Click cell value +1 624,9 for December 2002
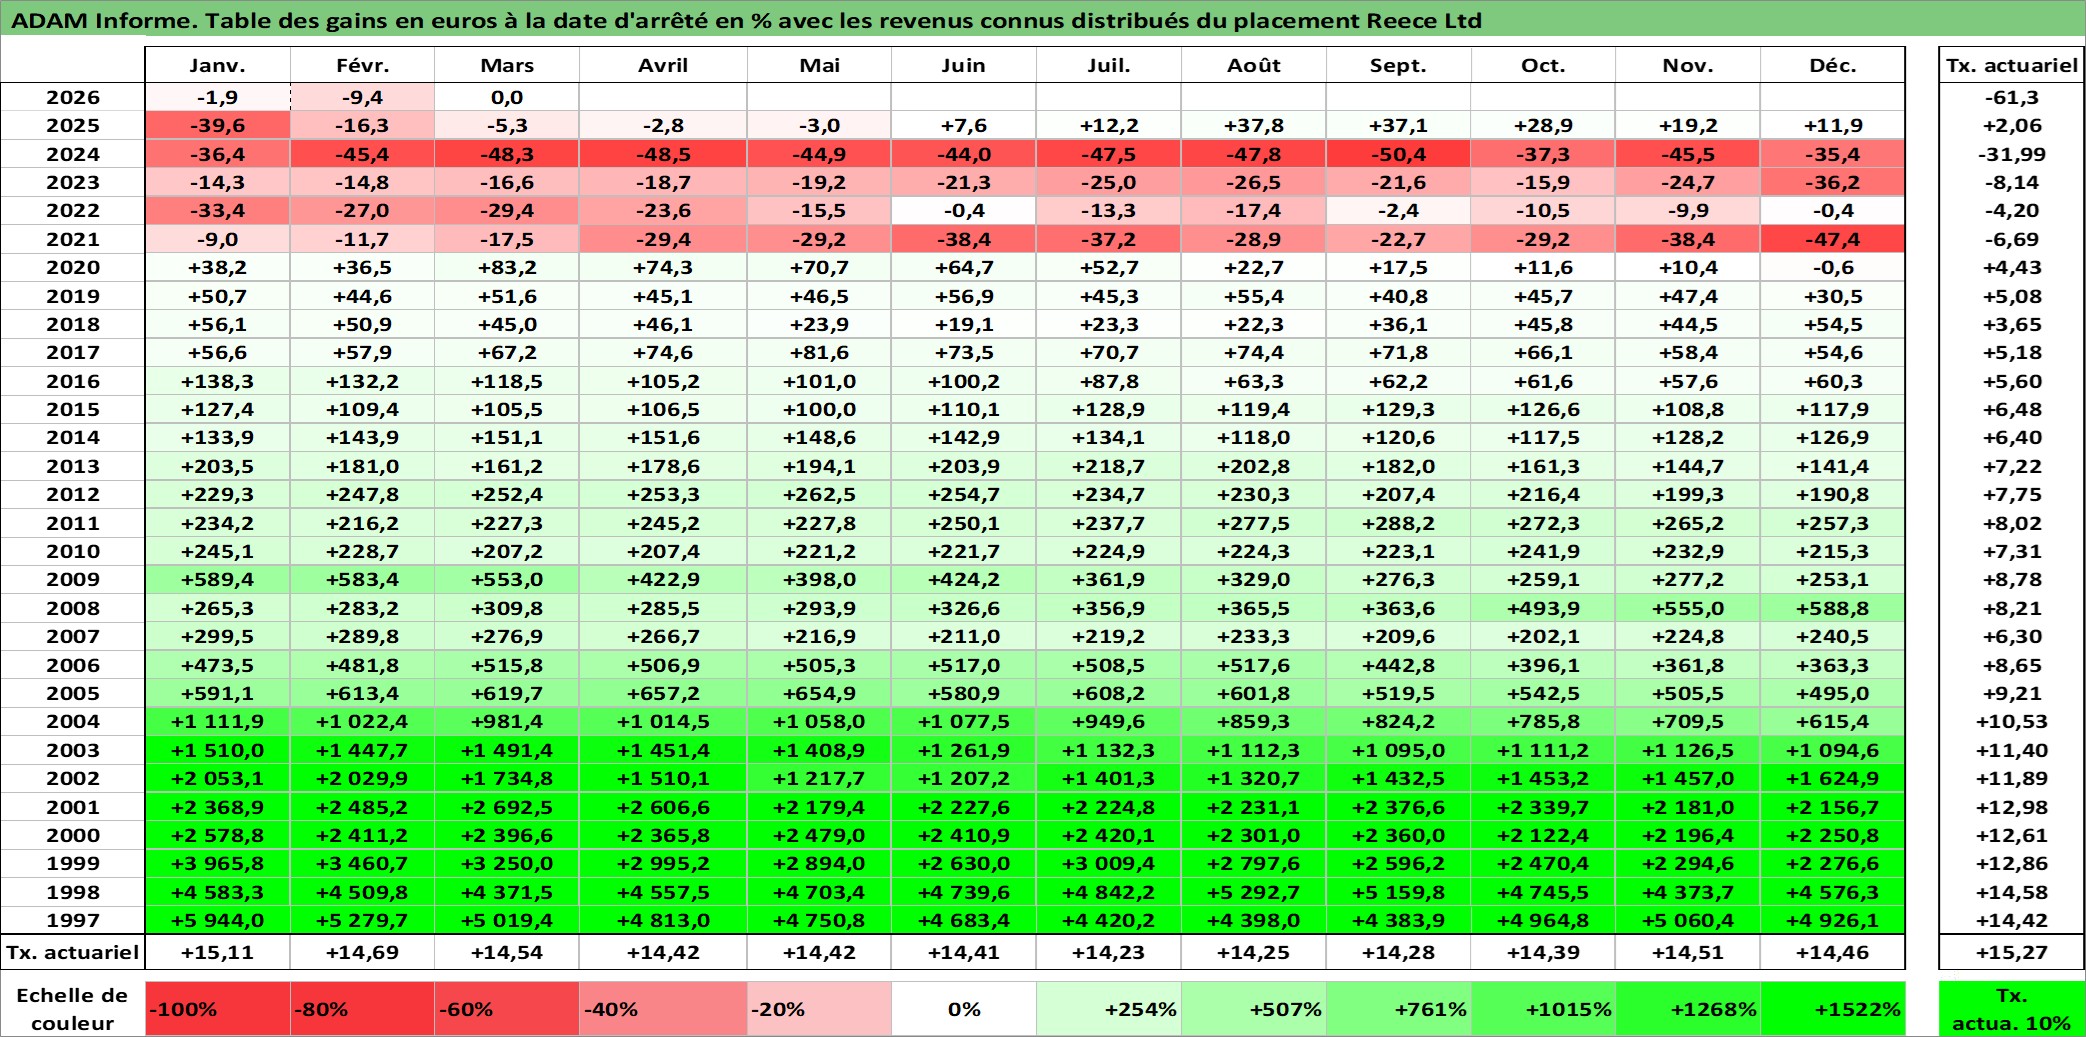This screenshot has height=1037, width=2086. click(1833, 778)
